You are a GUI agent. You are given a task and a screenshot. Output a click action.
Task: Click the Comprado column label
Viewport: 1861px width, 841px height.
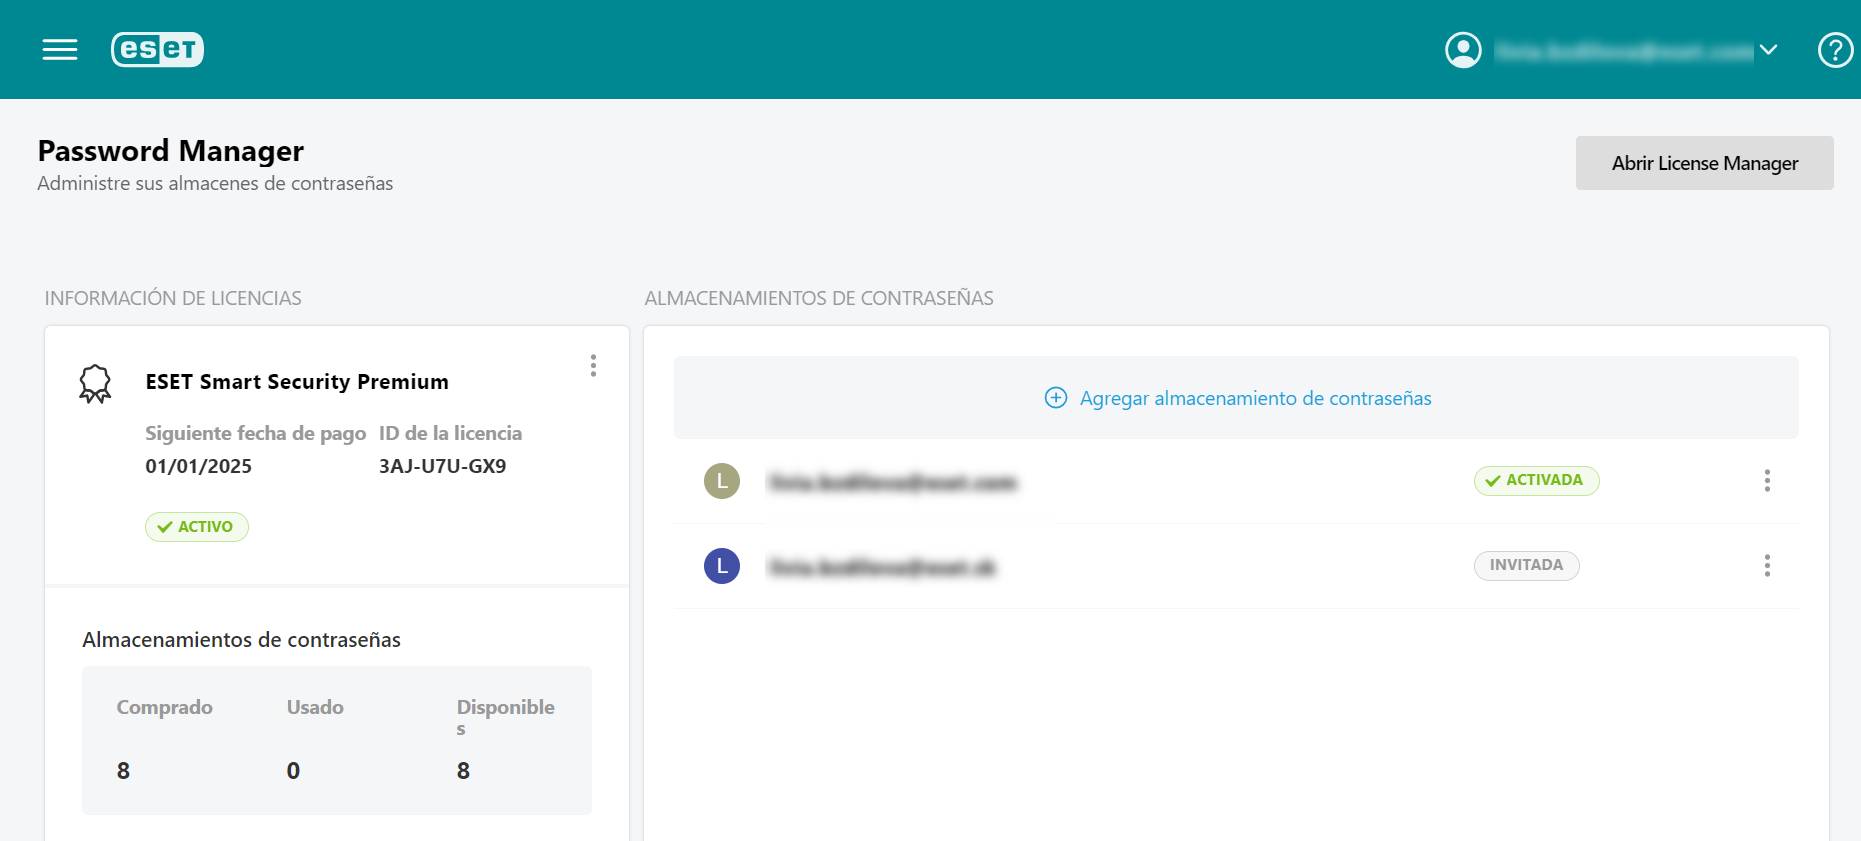pos(164,707)
